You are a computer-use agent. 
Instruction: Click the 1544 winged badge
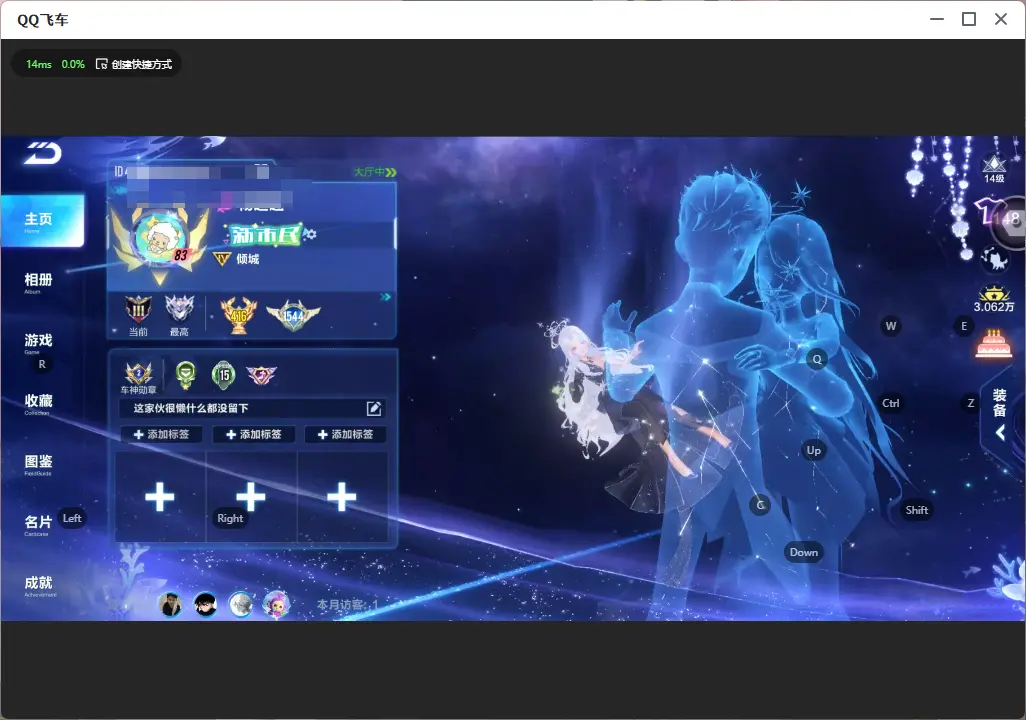point(293,315)
